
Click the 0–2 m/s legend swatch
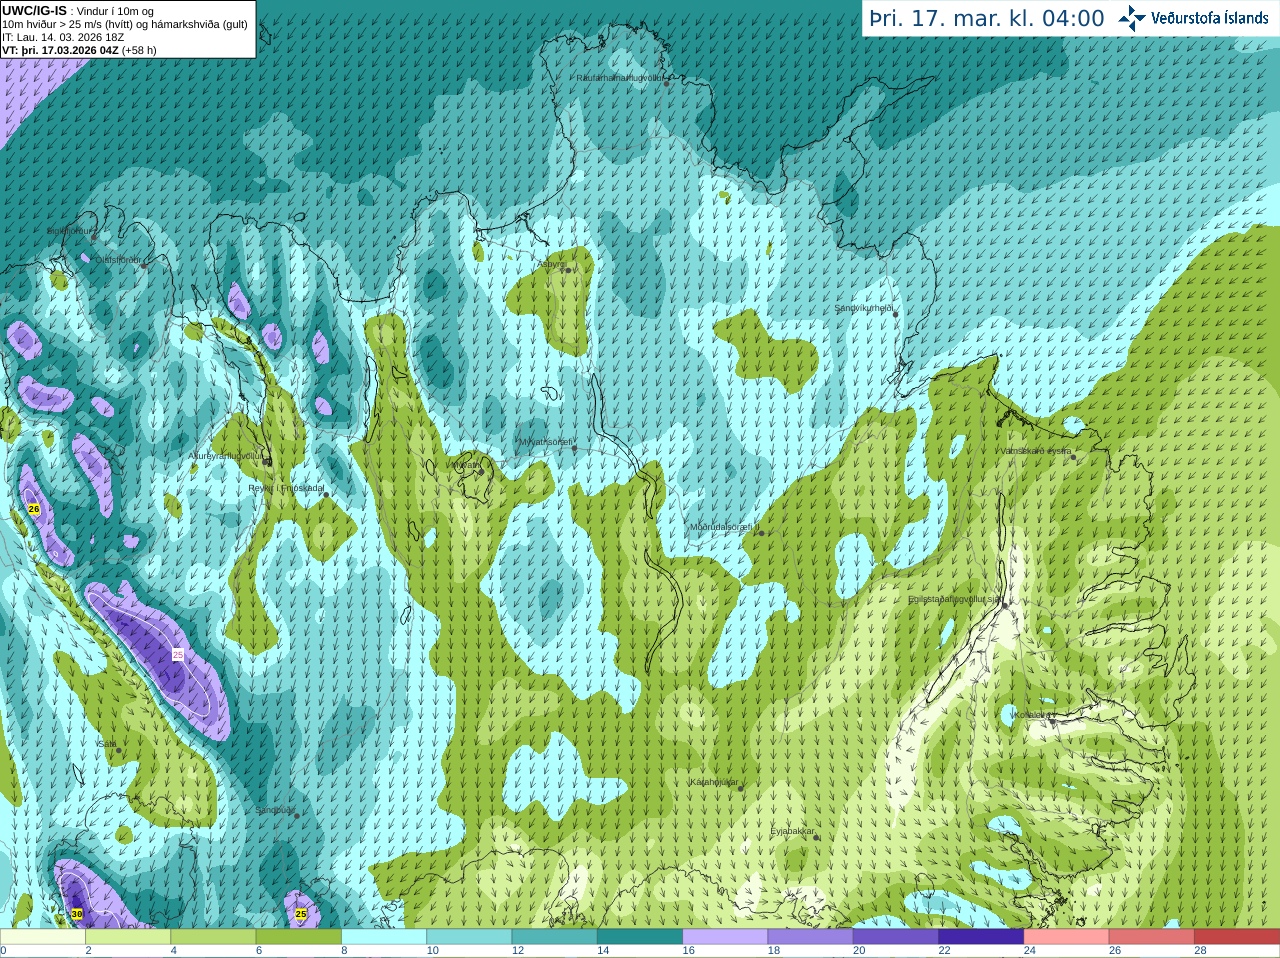pyautogui.click(x=42, y=937)
